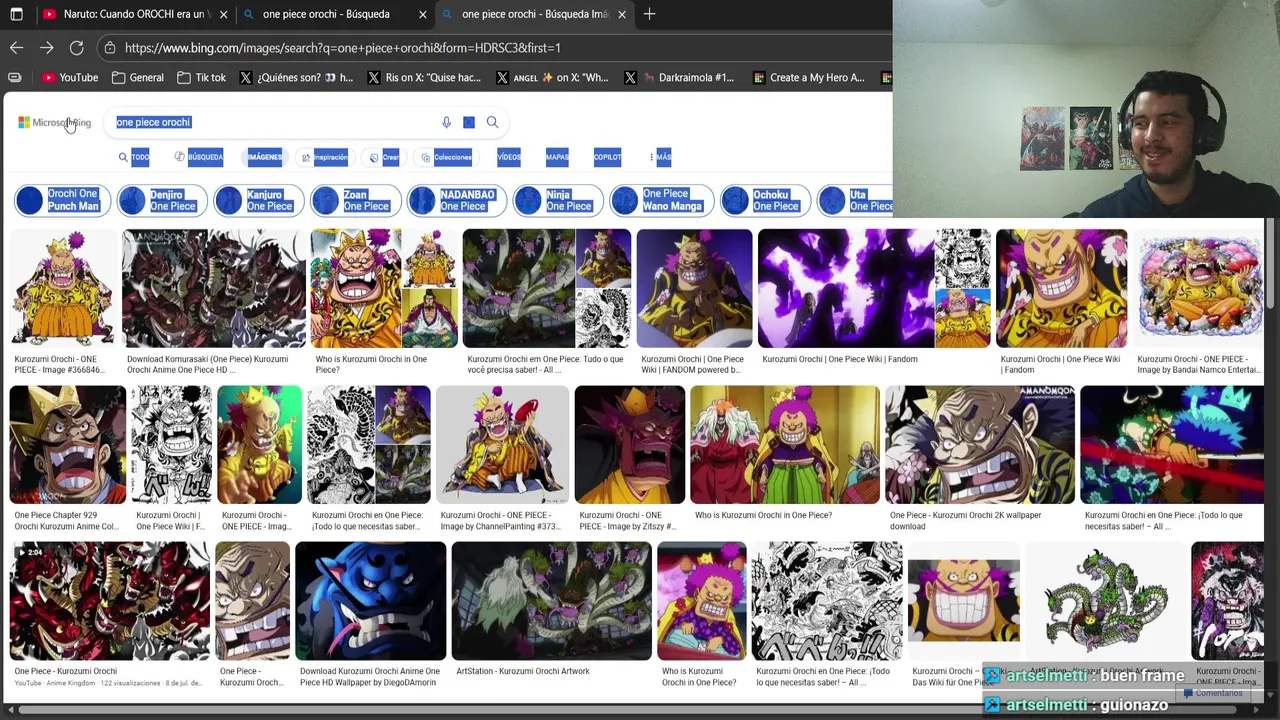Screen dimensions: 1280x720
Task: Select the 'one piece orochi - Búsqueda Imá...' tab
Action: [535, 14]
